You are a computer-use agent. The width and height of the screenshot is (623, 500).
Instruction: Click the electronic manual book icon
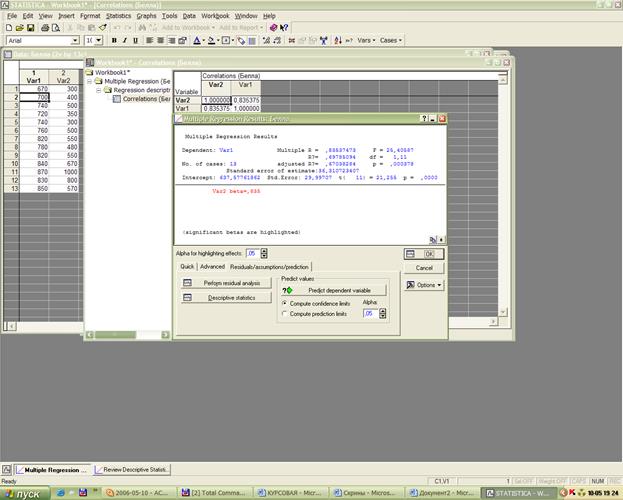[x=273, y=27]
